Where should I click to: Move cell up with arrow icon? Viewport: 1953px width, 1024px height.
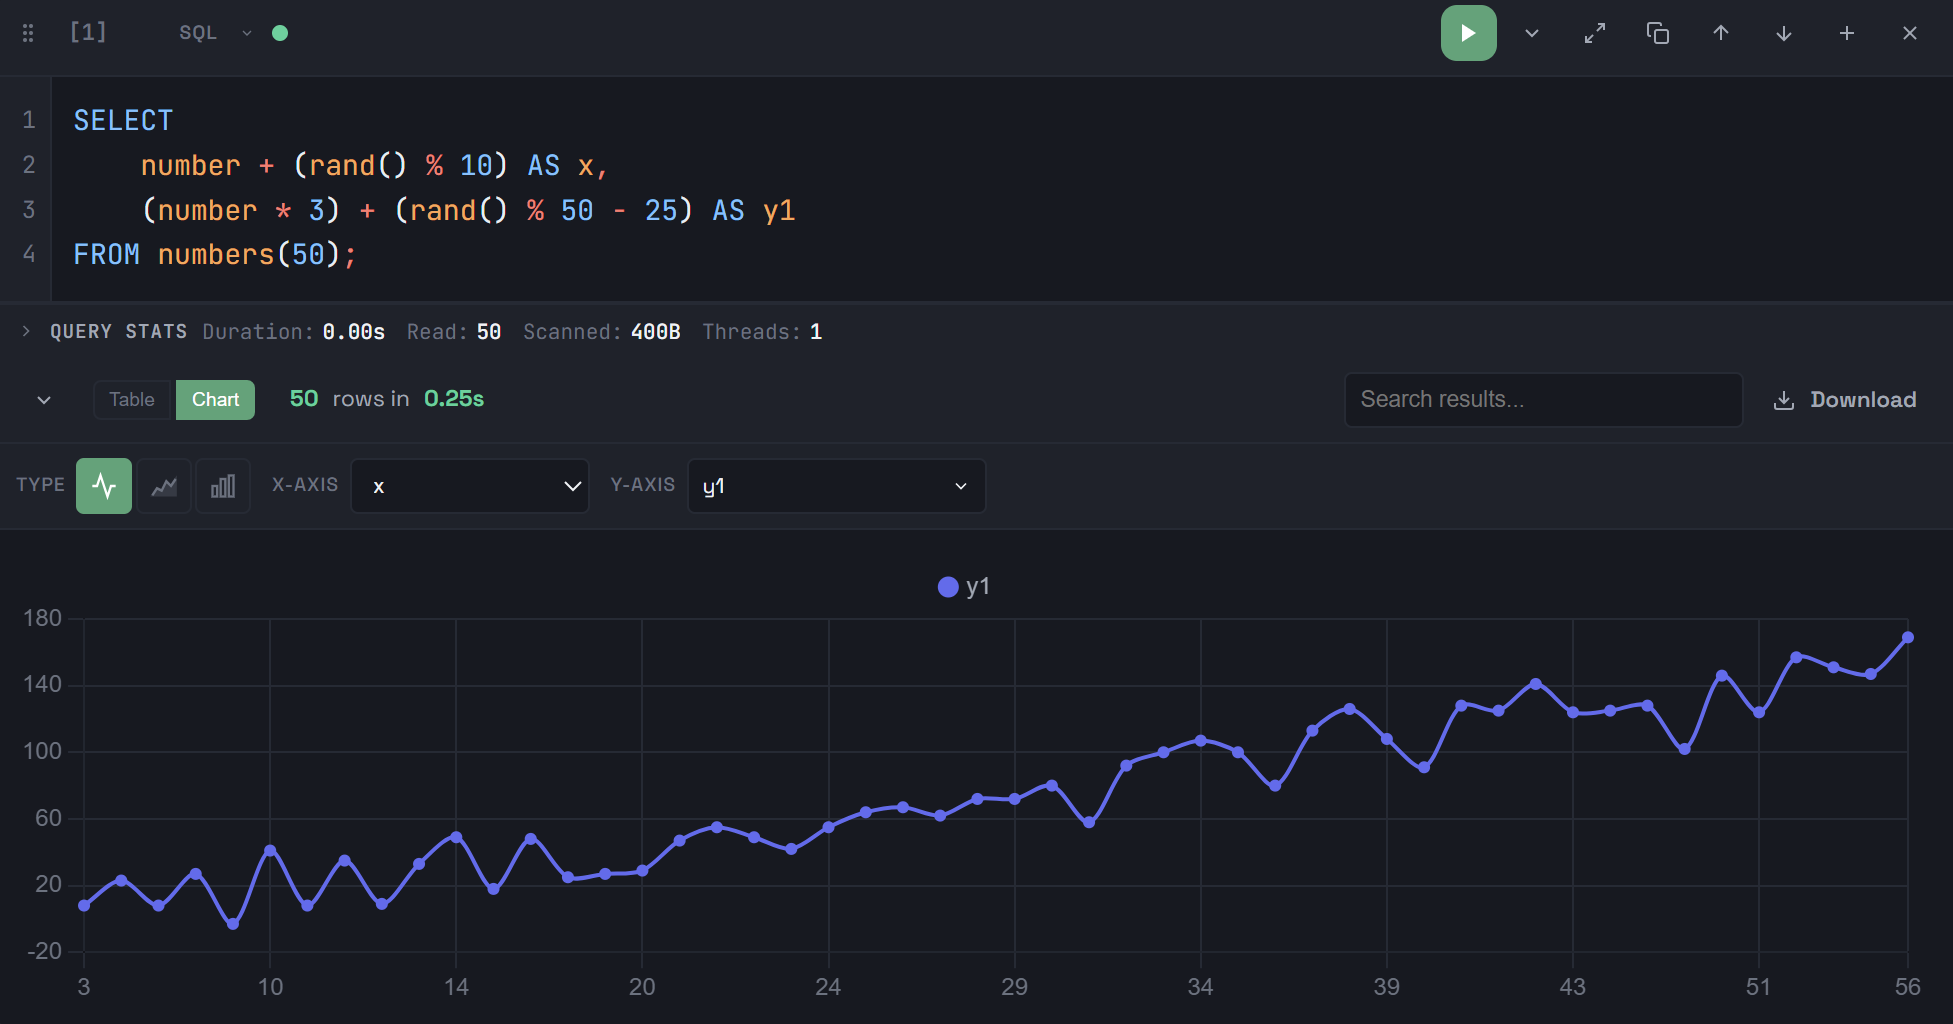click(1720, 33)
